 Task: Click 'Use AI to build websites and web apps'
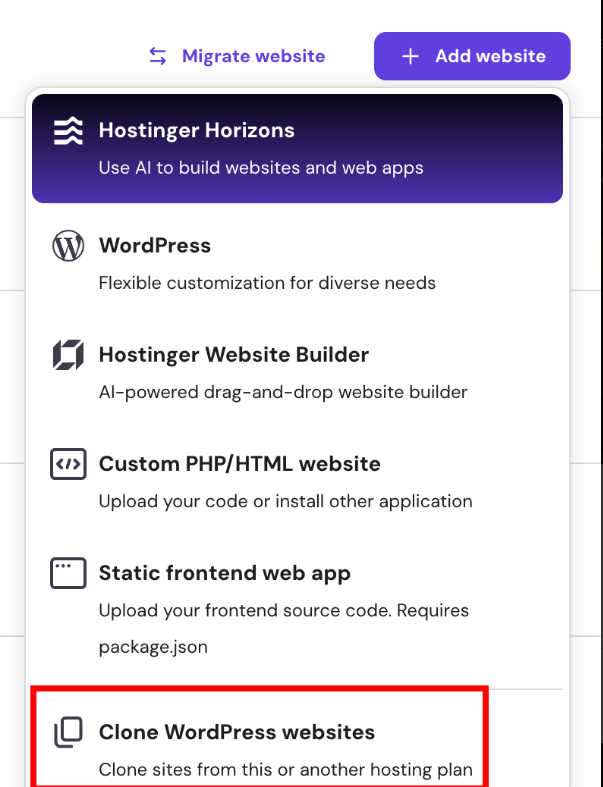click(x=261, y=168)
